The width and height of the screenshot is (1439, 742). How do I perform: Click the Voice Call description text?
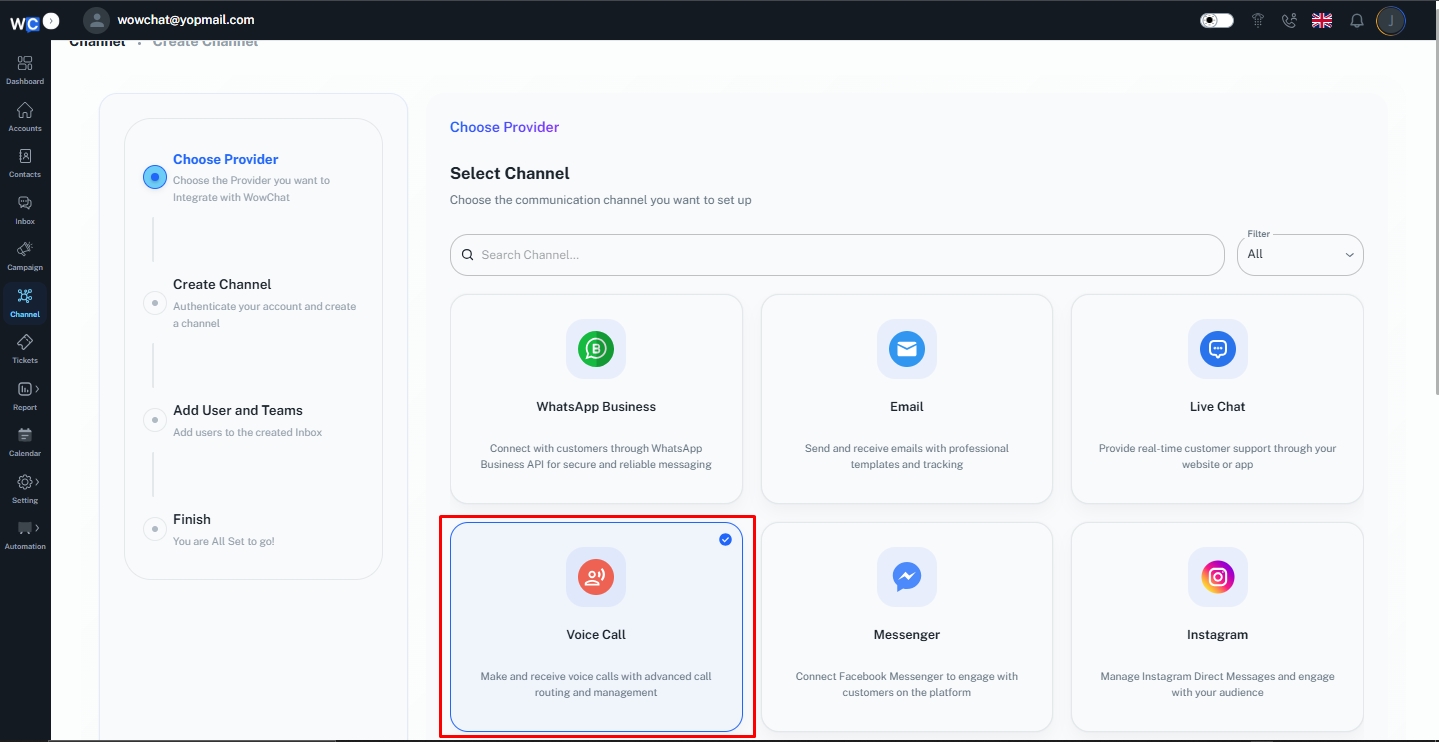596,685
